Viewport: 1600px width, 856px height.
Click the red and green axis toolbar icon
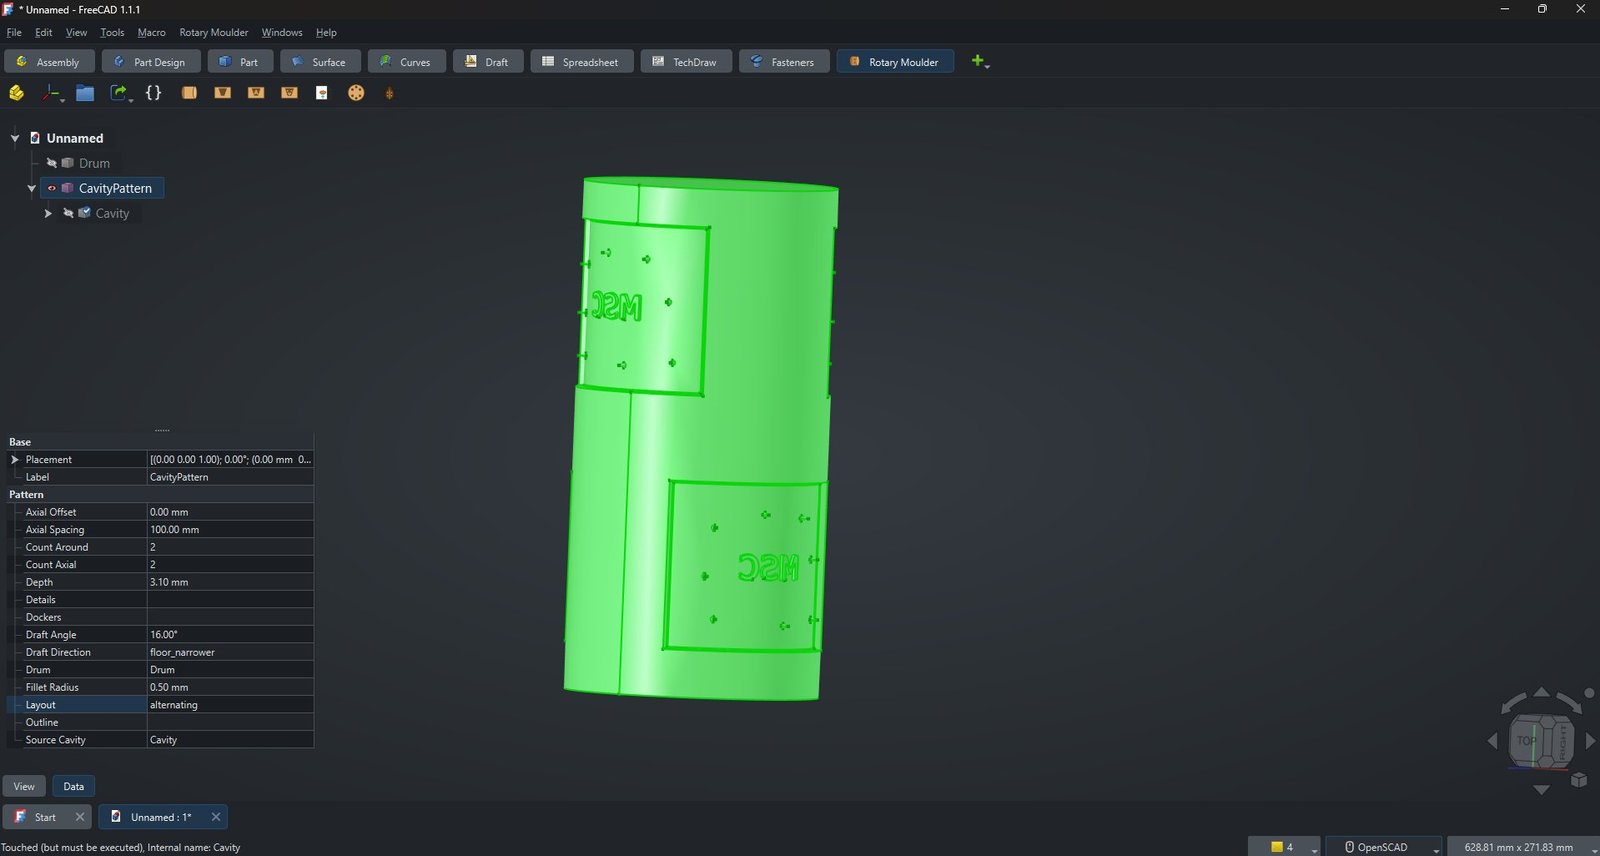click(50, 93)
